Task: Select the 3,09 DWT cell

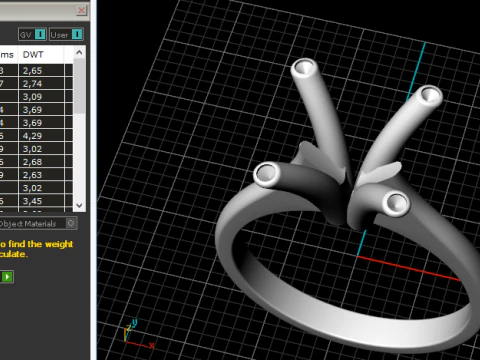Action: pos(41,96)
